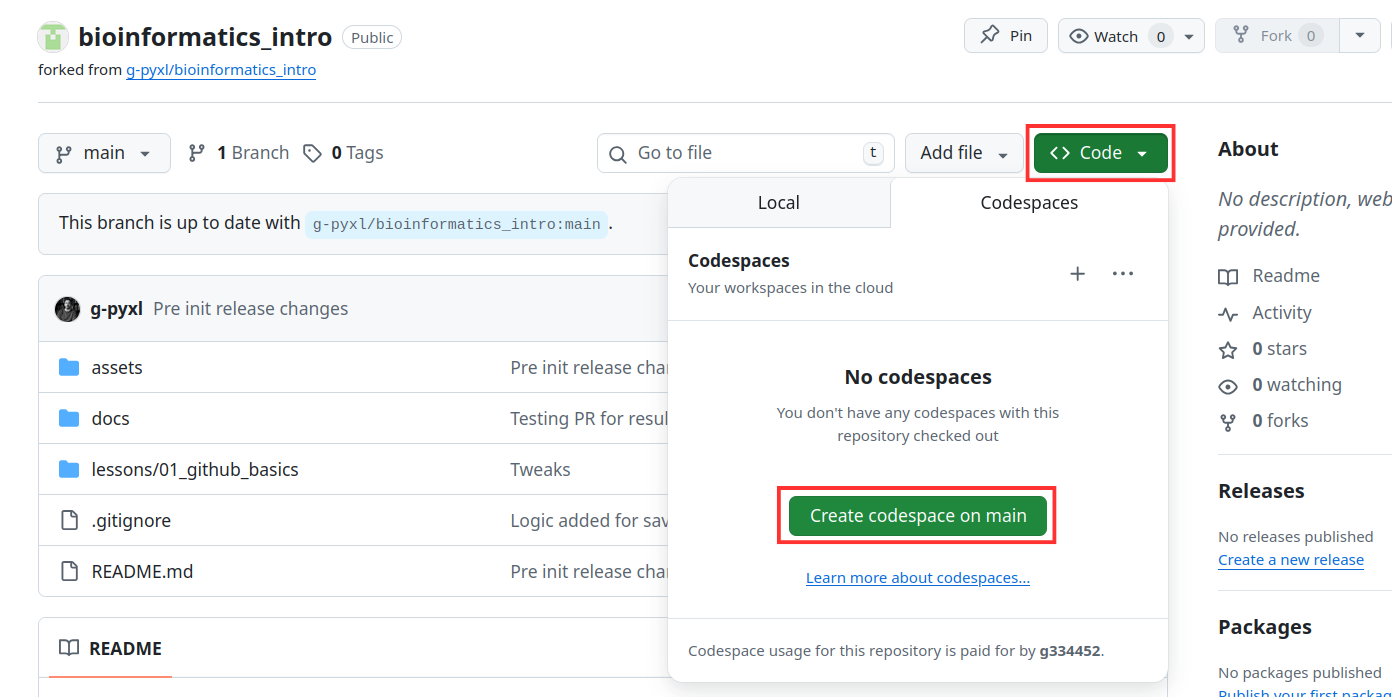Open the Watch dropdown arrow

click(x=1189, y=36)
